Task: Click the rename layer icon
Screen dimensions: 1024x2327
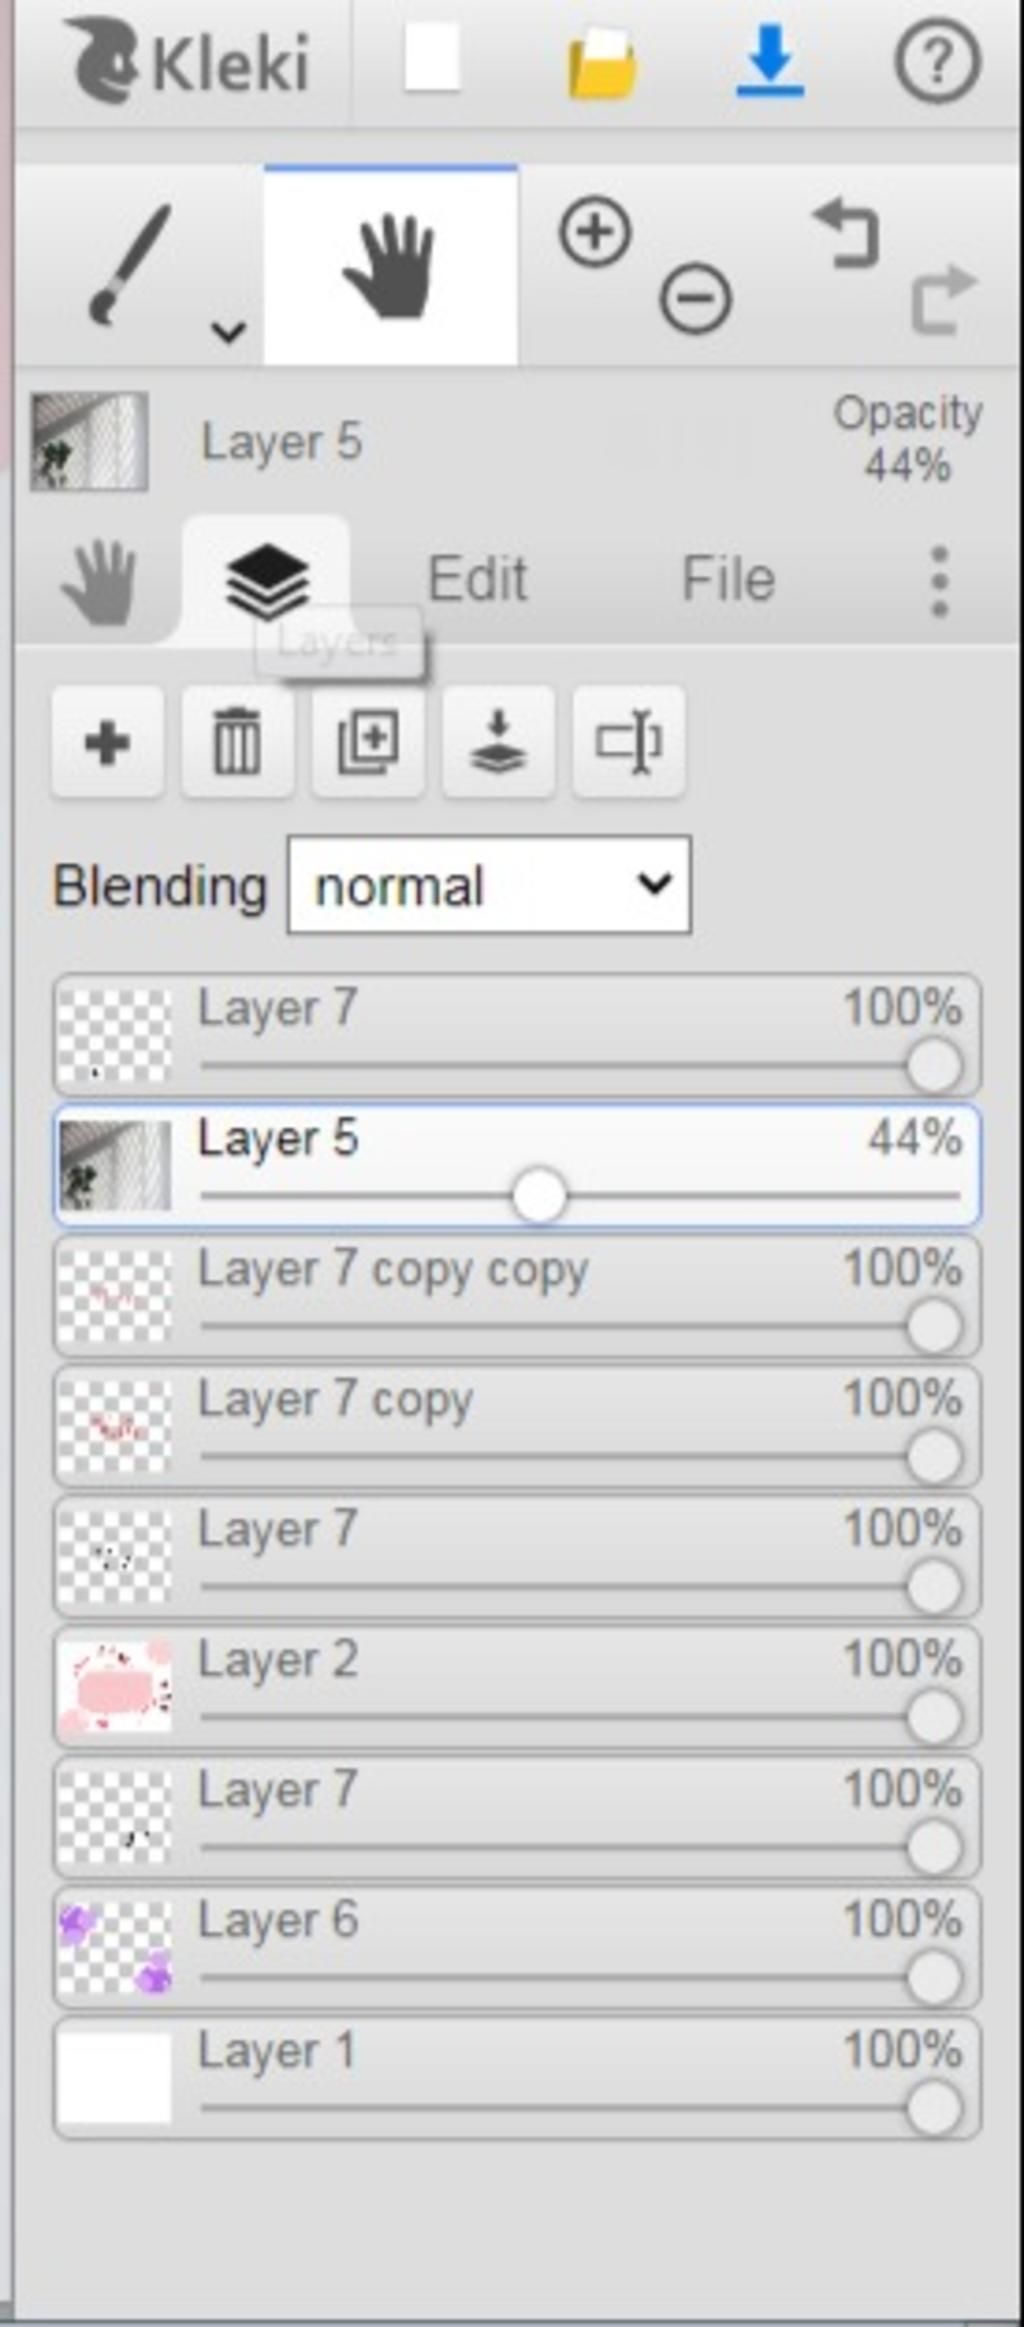Action: (x=628, y=742)
